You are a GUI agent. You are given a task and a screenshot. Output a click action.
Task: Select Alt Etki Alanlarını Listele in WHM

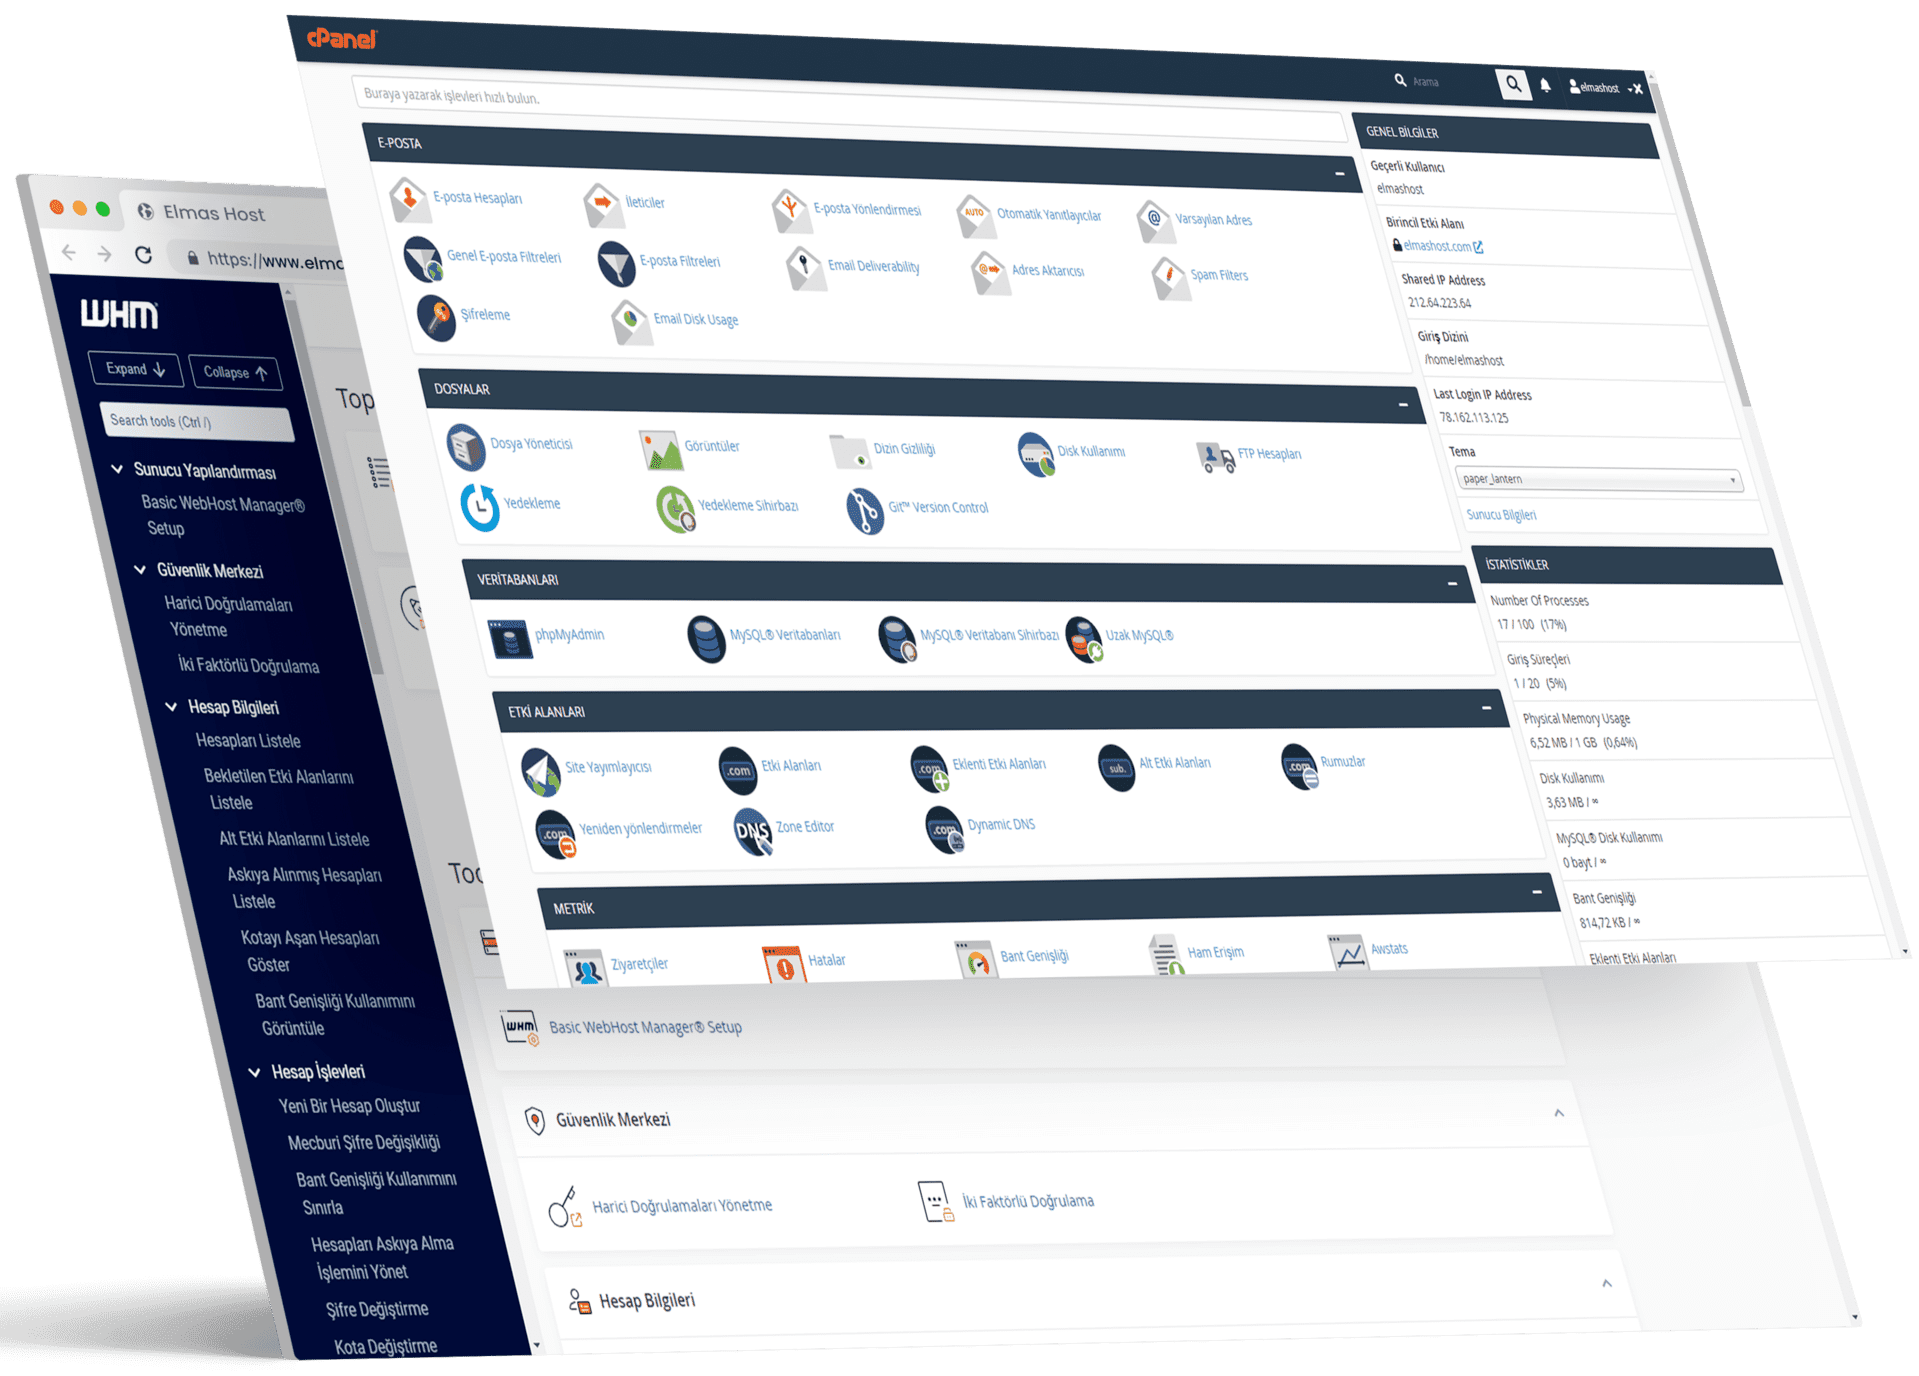(294, 839)
